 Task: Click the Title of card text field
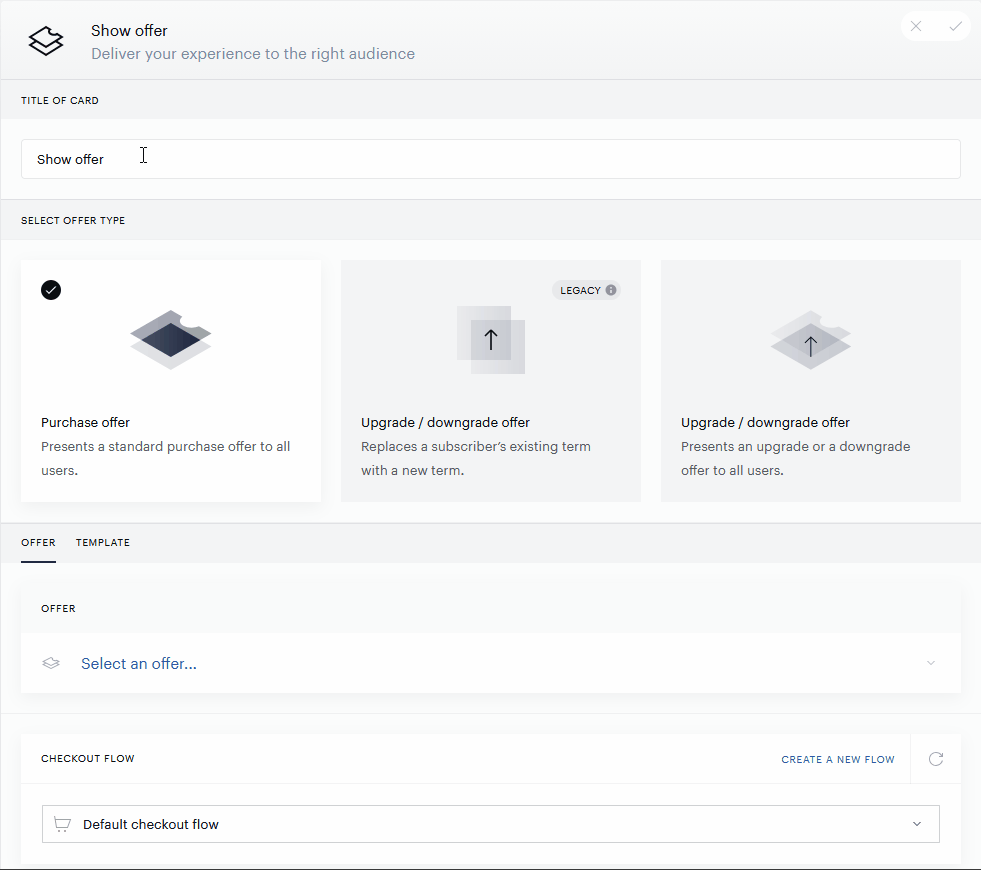coord(491,159)
